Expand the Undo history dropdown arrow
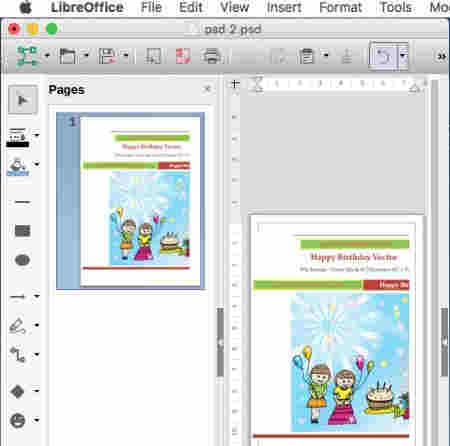Image resolution: width=450 pixels, height=446 pixels. 403,56
